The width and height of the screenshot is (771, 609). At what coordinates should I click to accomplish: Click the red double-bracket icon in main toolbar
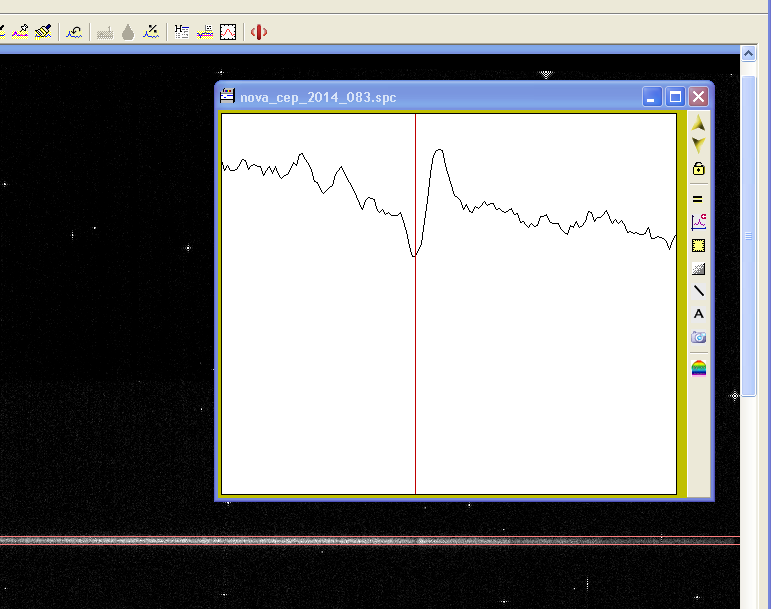(x=258, y=32)
